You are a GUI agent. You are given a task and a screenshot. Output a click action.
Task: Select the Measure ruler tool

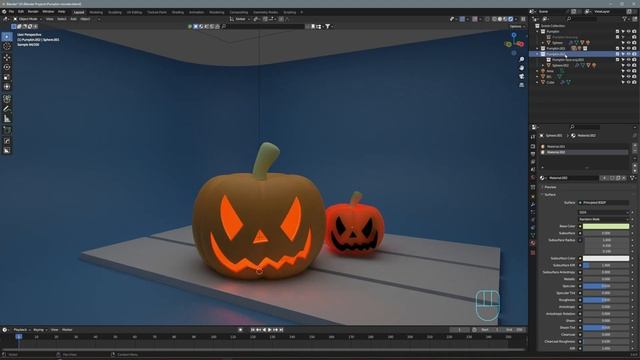pyautogui.click(x=7, y=119)
